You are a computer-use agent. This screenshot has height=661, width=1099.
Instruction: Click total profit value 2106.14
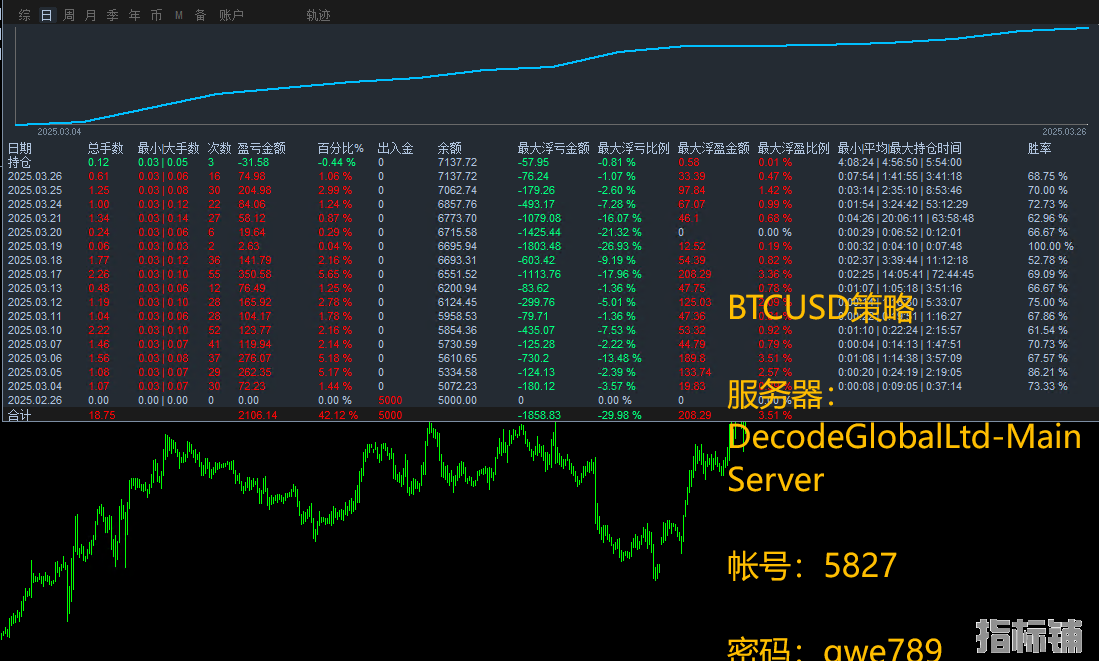tap(258, 415)
